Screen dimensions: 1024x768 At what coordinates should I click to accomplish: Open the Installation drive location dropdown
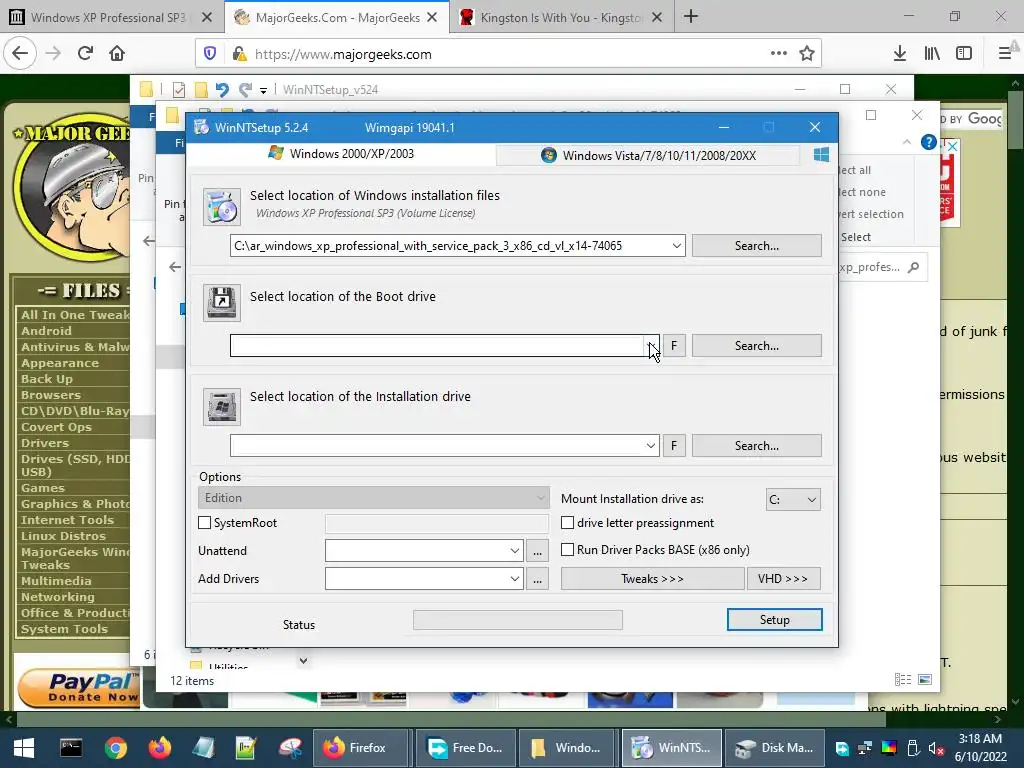[651, 445]
